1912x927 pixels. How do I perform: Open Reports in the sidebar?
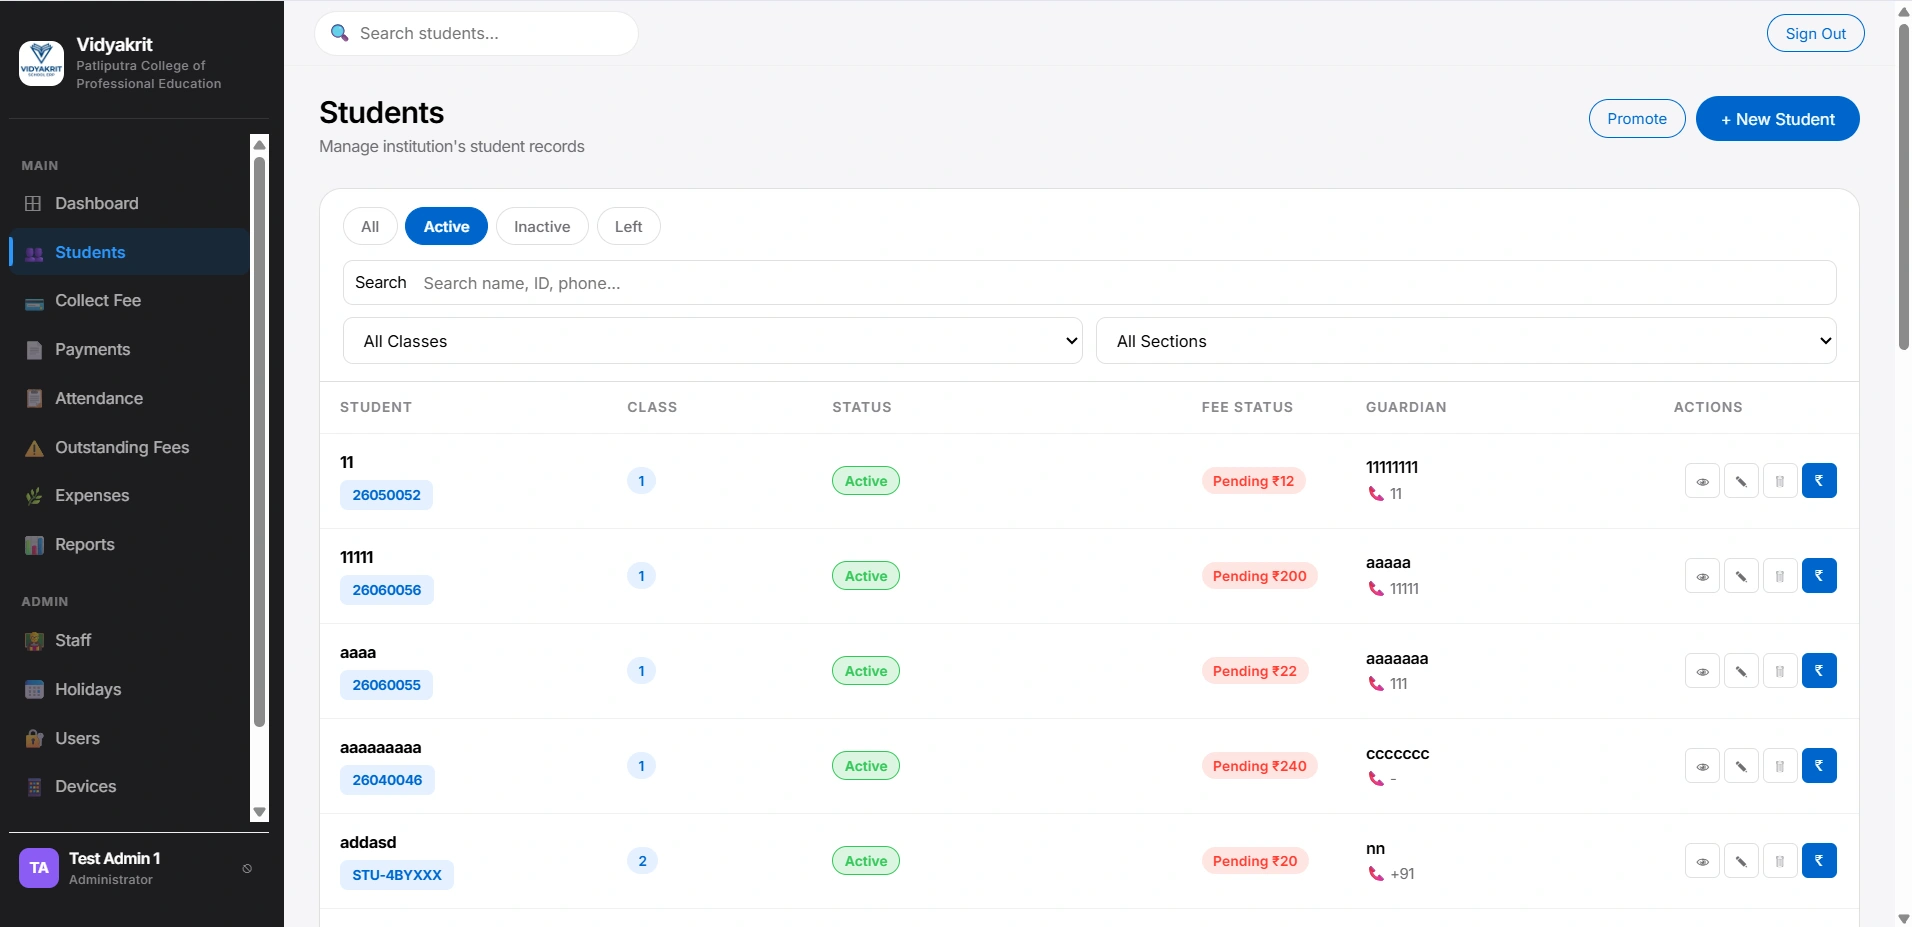click(x=128, y=544)
